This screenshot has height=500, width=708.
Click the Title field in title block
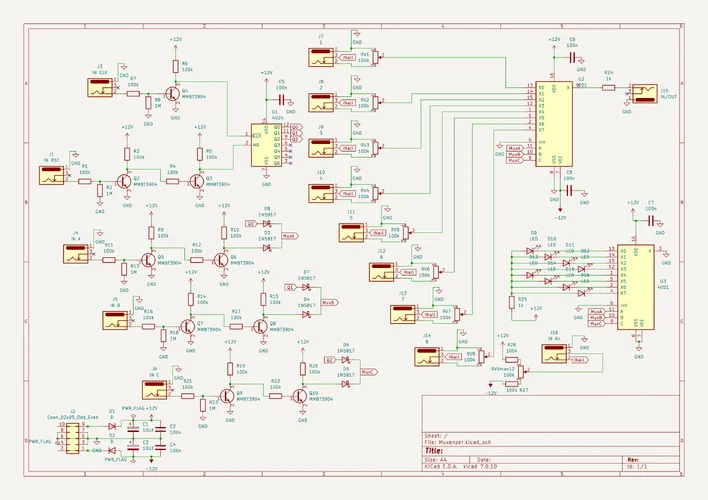[x=550, y=451]
